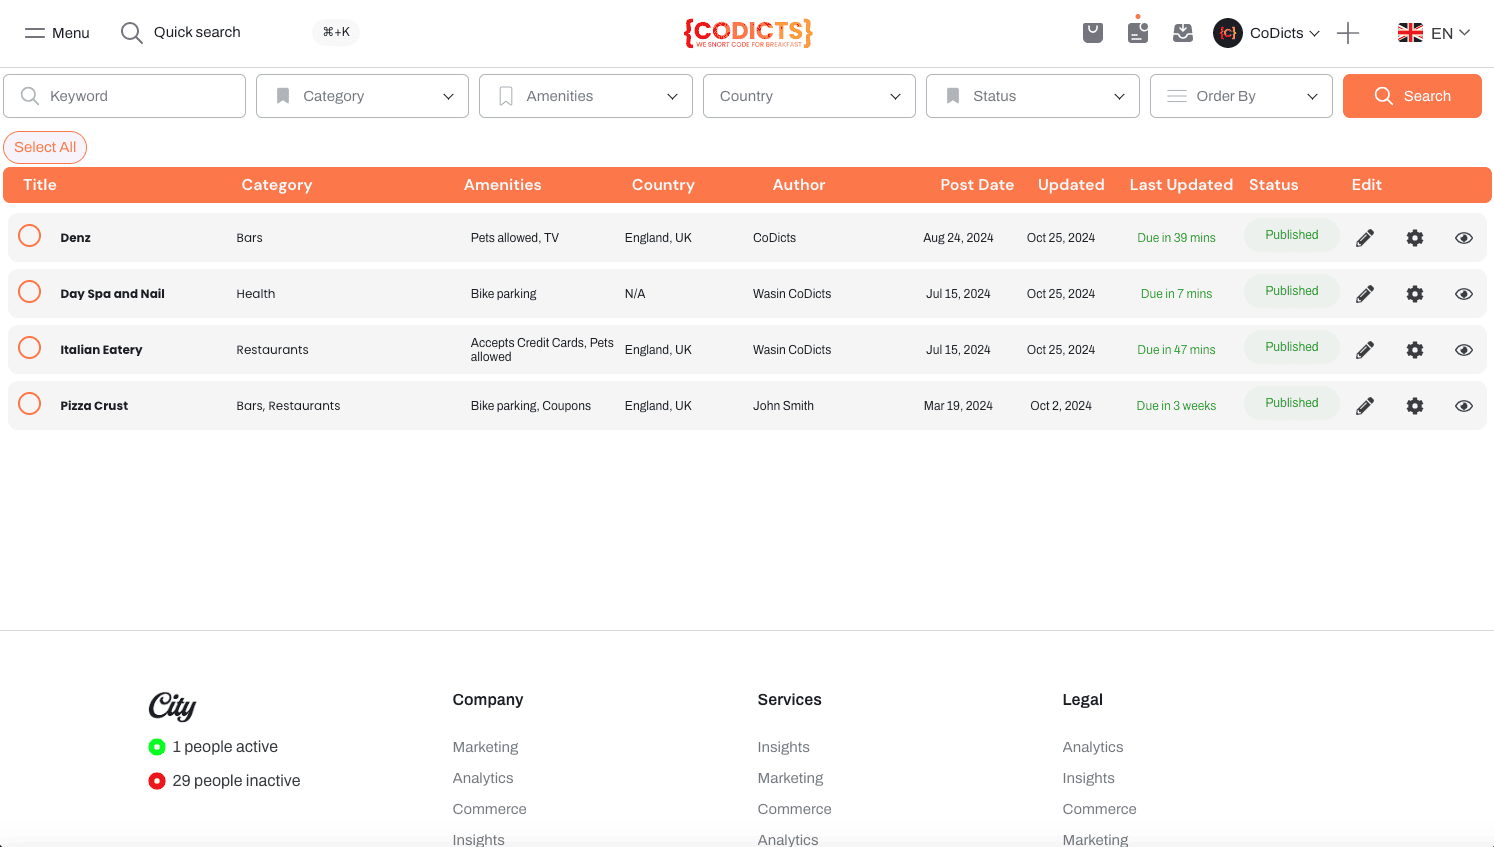Select the Pizza Crust row radio button
1494x847 pixels.
click(30, 404)
